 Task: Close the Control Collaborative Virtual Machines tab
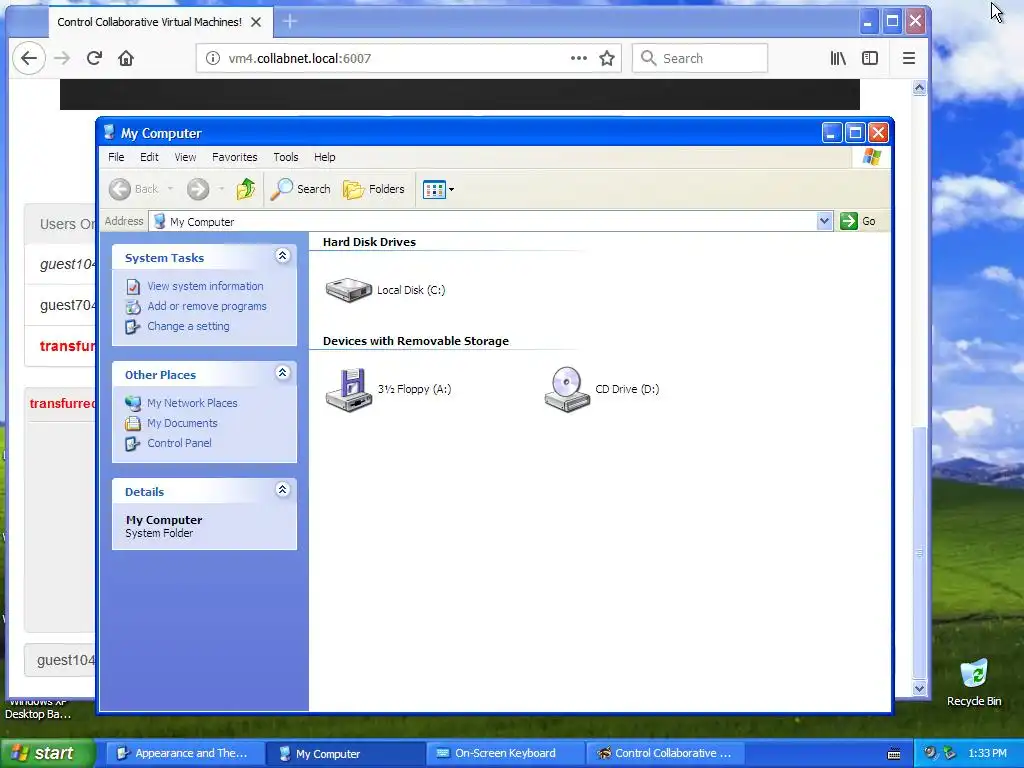point(256,22)
